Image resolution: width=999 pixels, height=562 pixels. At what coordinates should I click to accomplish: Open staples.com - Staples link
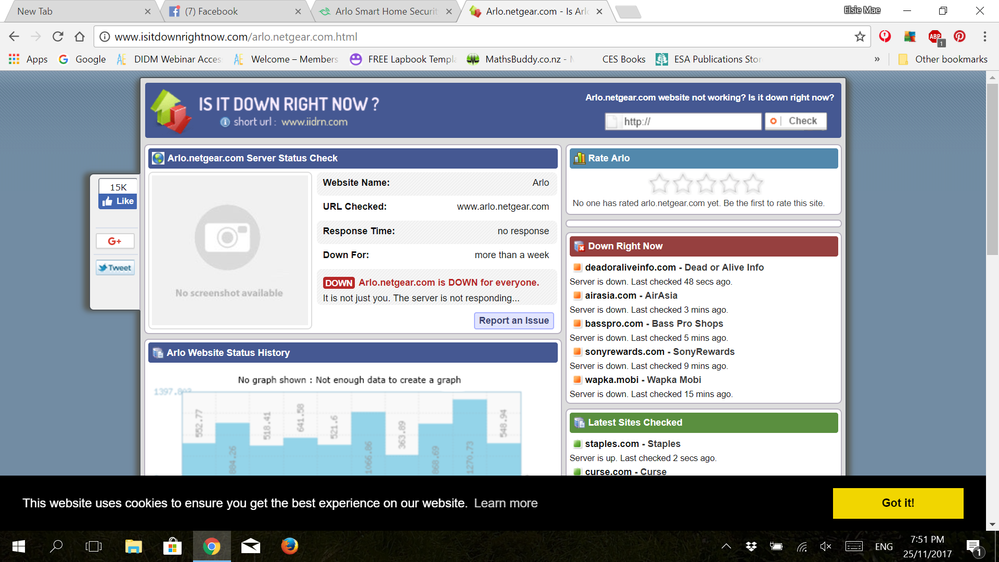click(x=633, y=443)
